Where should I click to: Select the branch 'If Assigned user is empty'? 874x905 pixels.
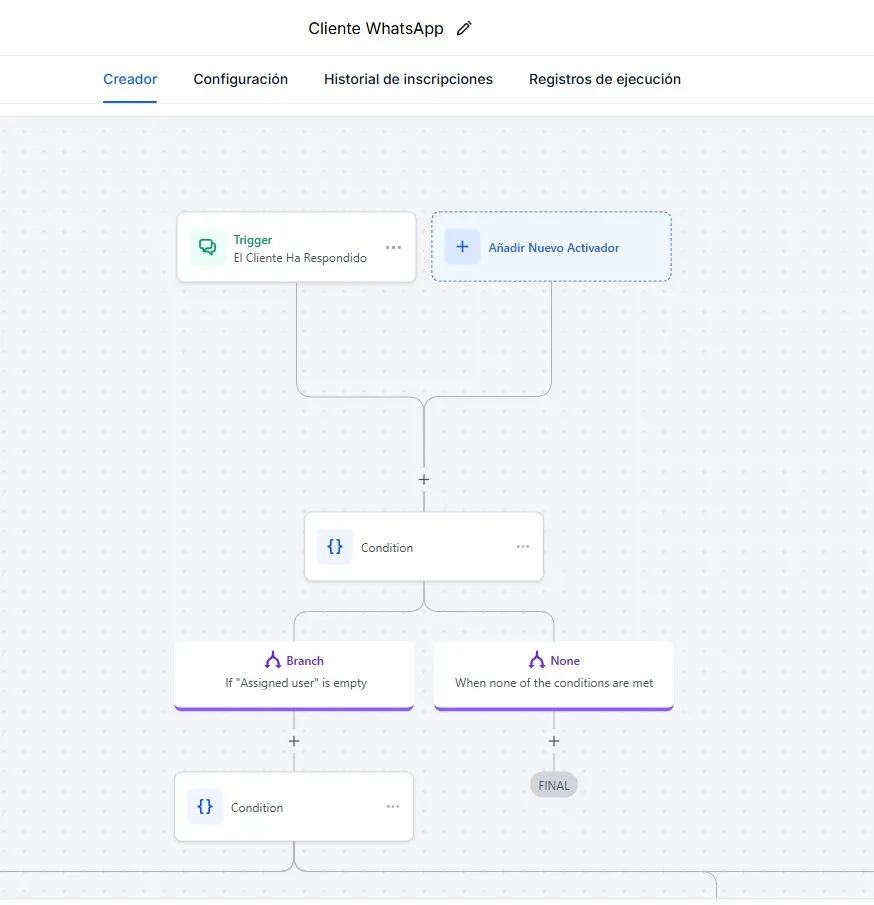[x=295, y=674]
